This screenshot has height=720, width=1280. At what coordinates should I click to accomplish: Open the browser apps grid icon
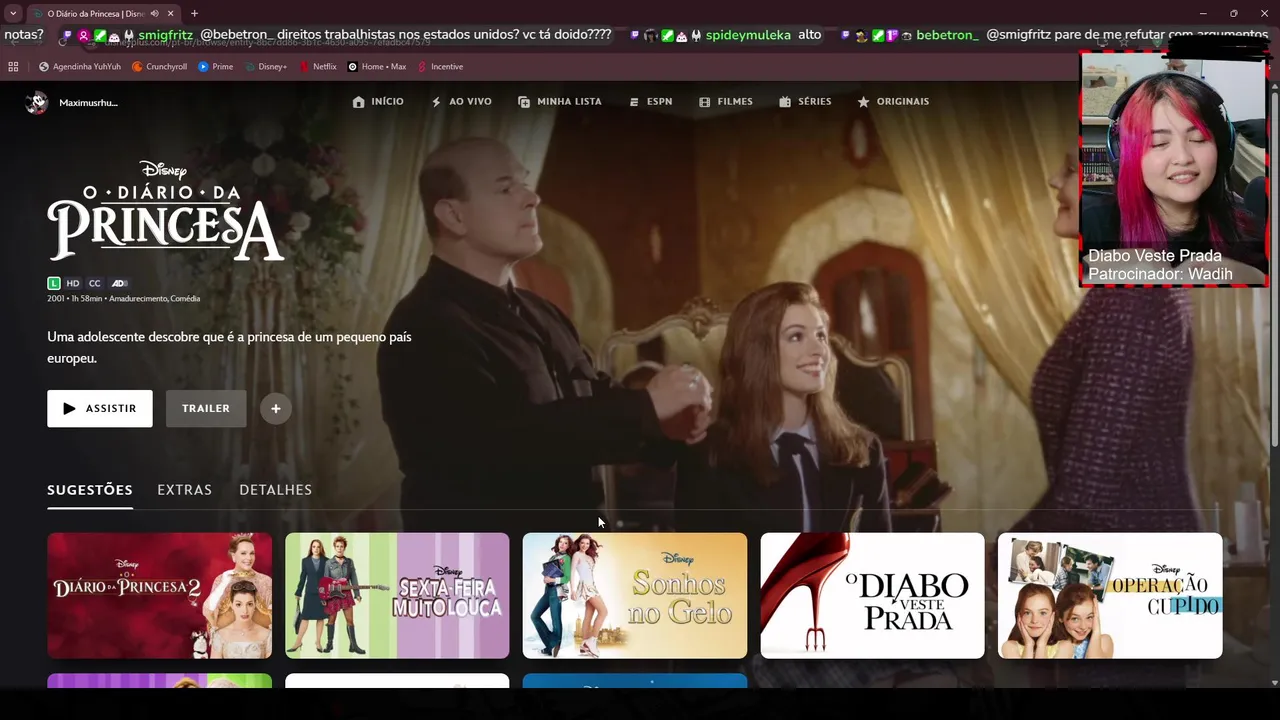point(13,67)
